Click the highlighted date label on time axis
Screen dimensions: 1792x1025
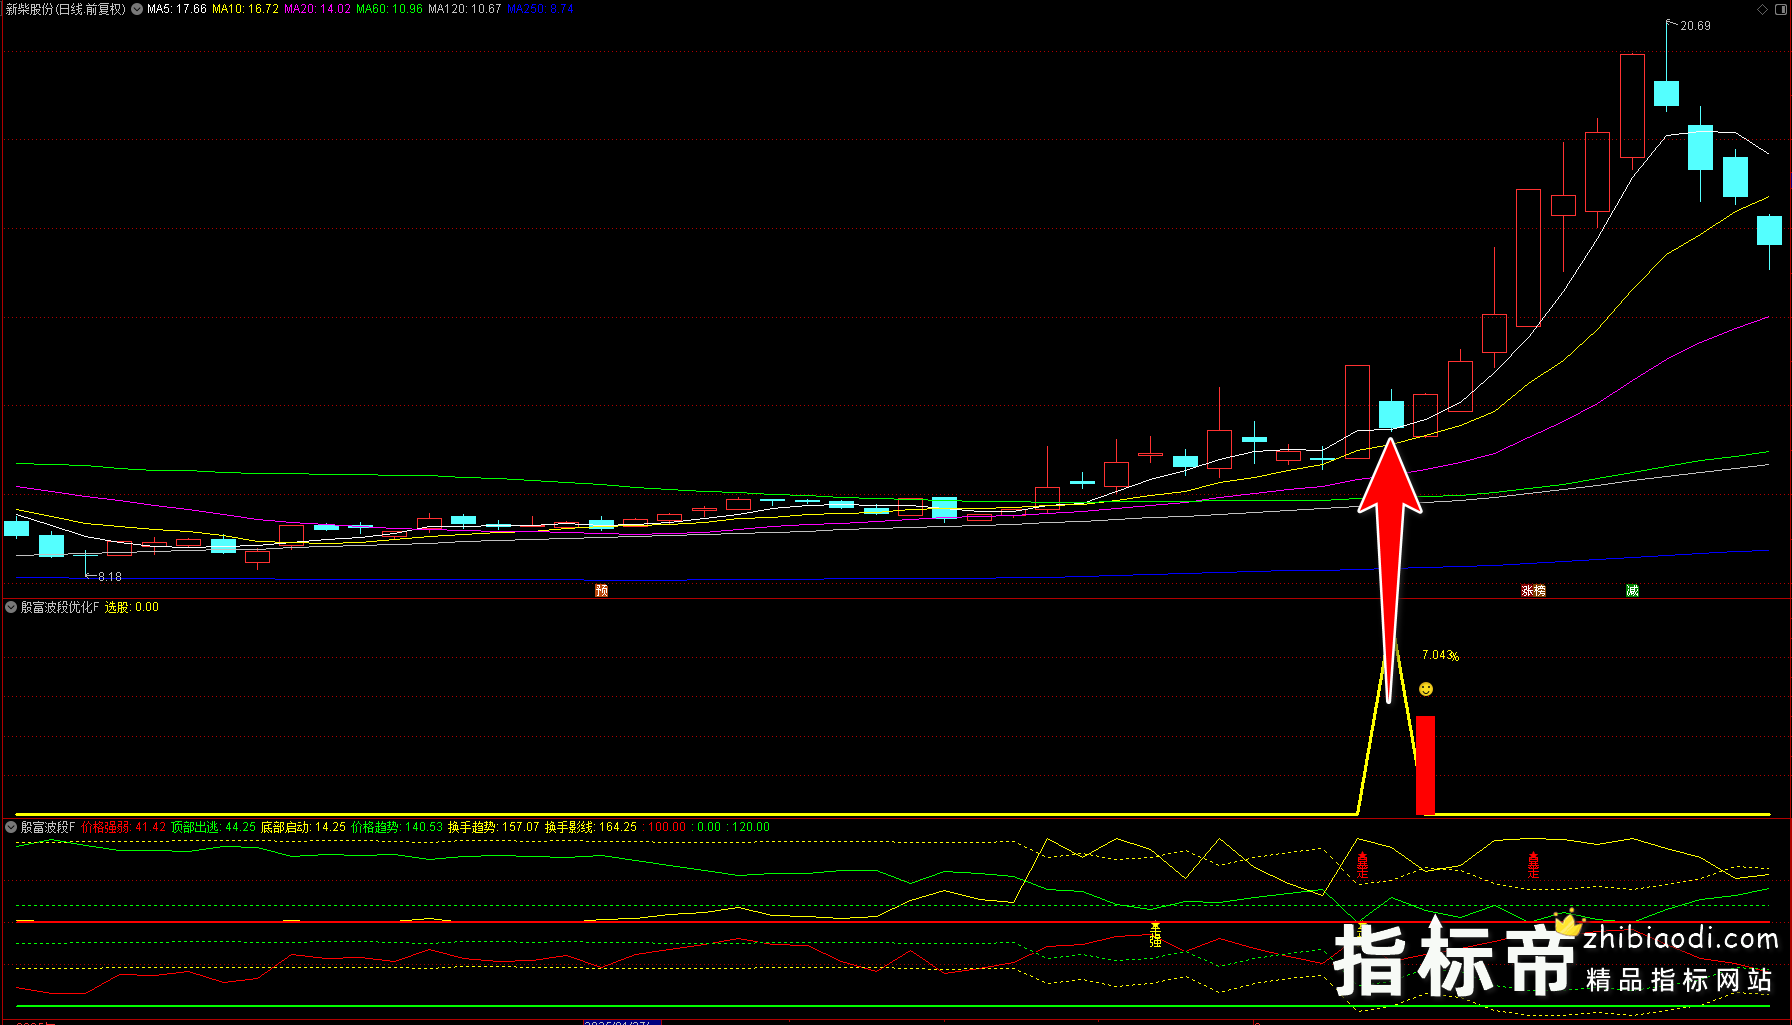click(622, 1022)
